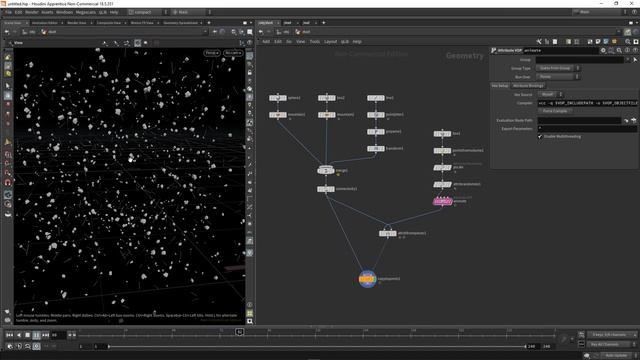
Task: Click the pause/play forward button
Action: click(x=36, y=335)
